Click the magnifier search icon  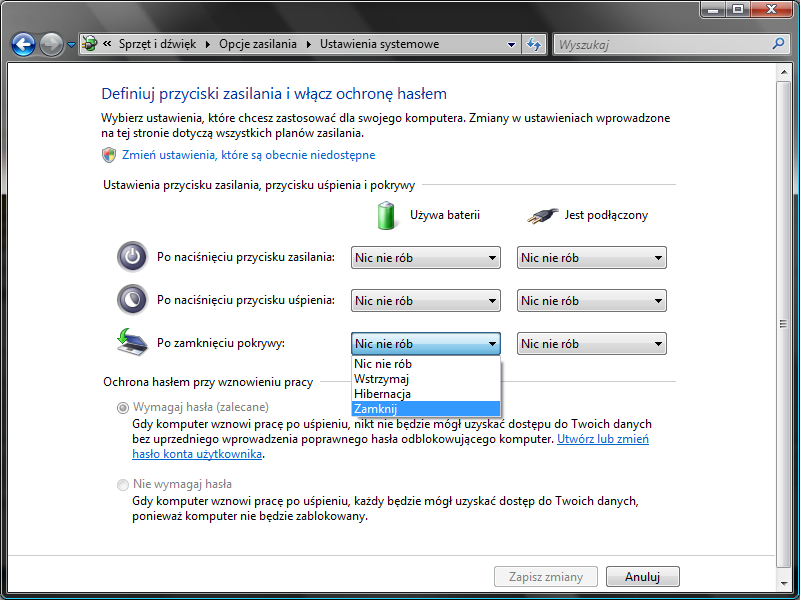(778, 44)
